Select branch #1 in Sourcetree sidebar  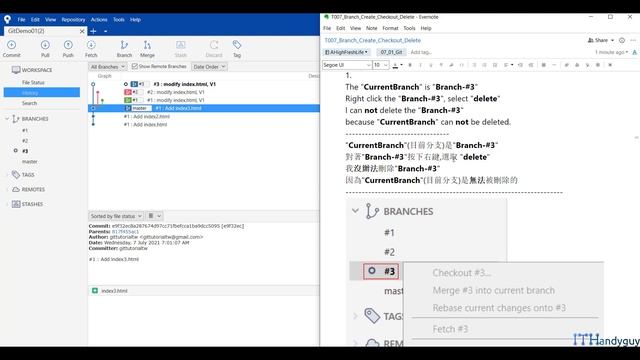[25, 131]
